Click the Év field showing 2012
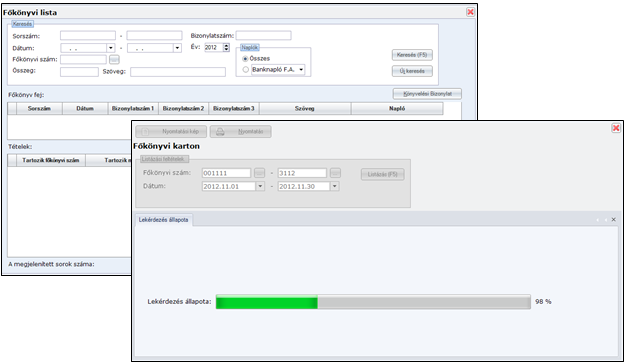 tap(214, 47)
